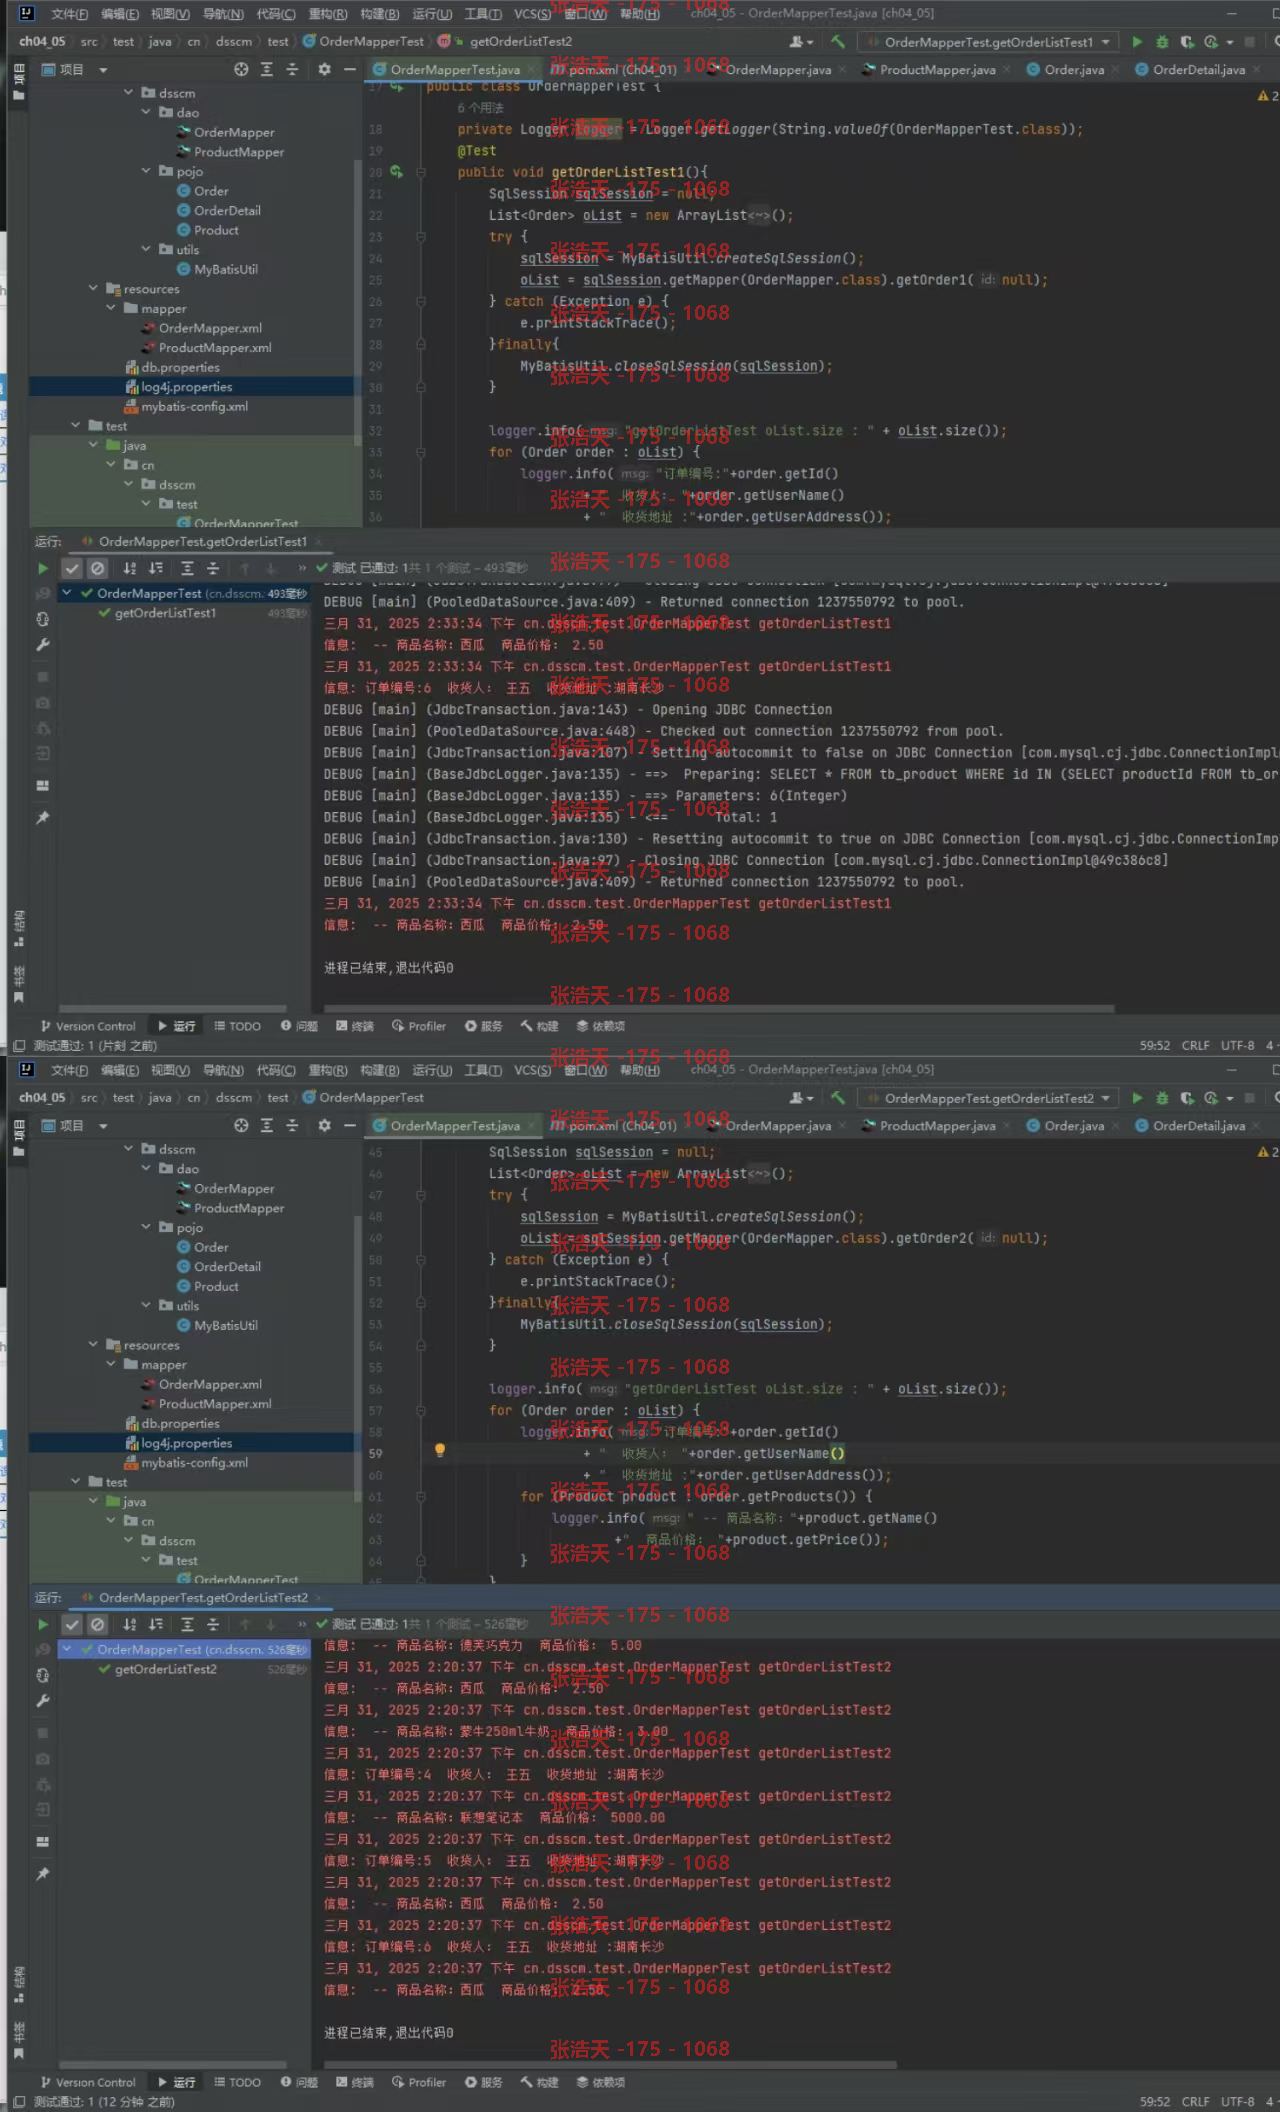Click the Debug bug icon in top window toolbar
This screenshot has height=2112, width=1280.
coord(1162,42)
